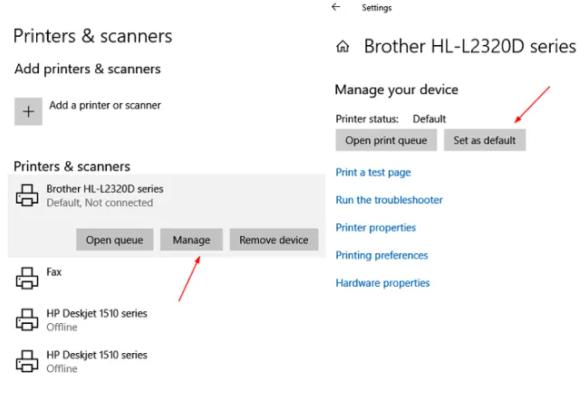Viewport: 587px width, 394px height.
Task: Click Remove device button
Action: pos(274,240)
